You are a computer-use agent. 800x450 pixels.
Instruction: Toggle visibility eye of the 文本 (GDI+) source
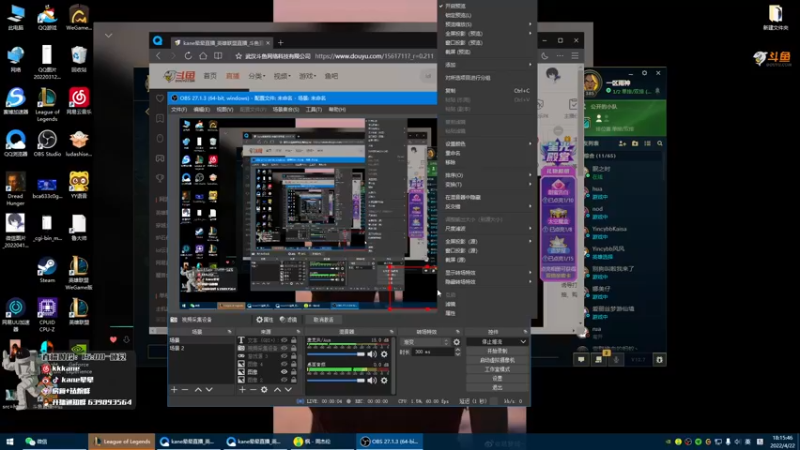284,340
